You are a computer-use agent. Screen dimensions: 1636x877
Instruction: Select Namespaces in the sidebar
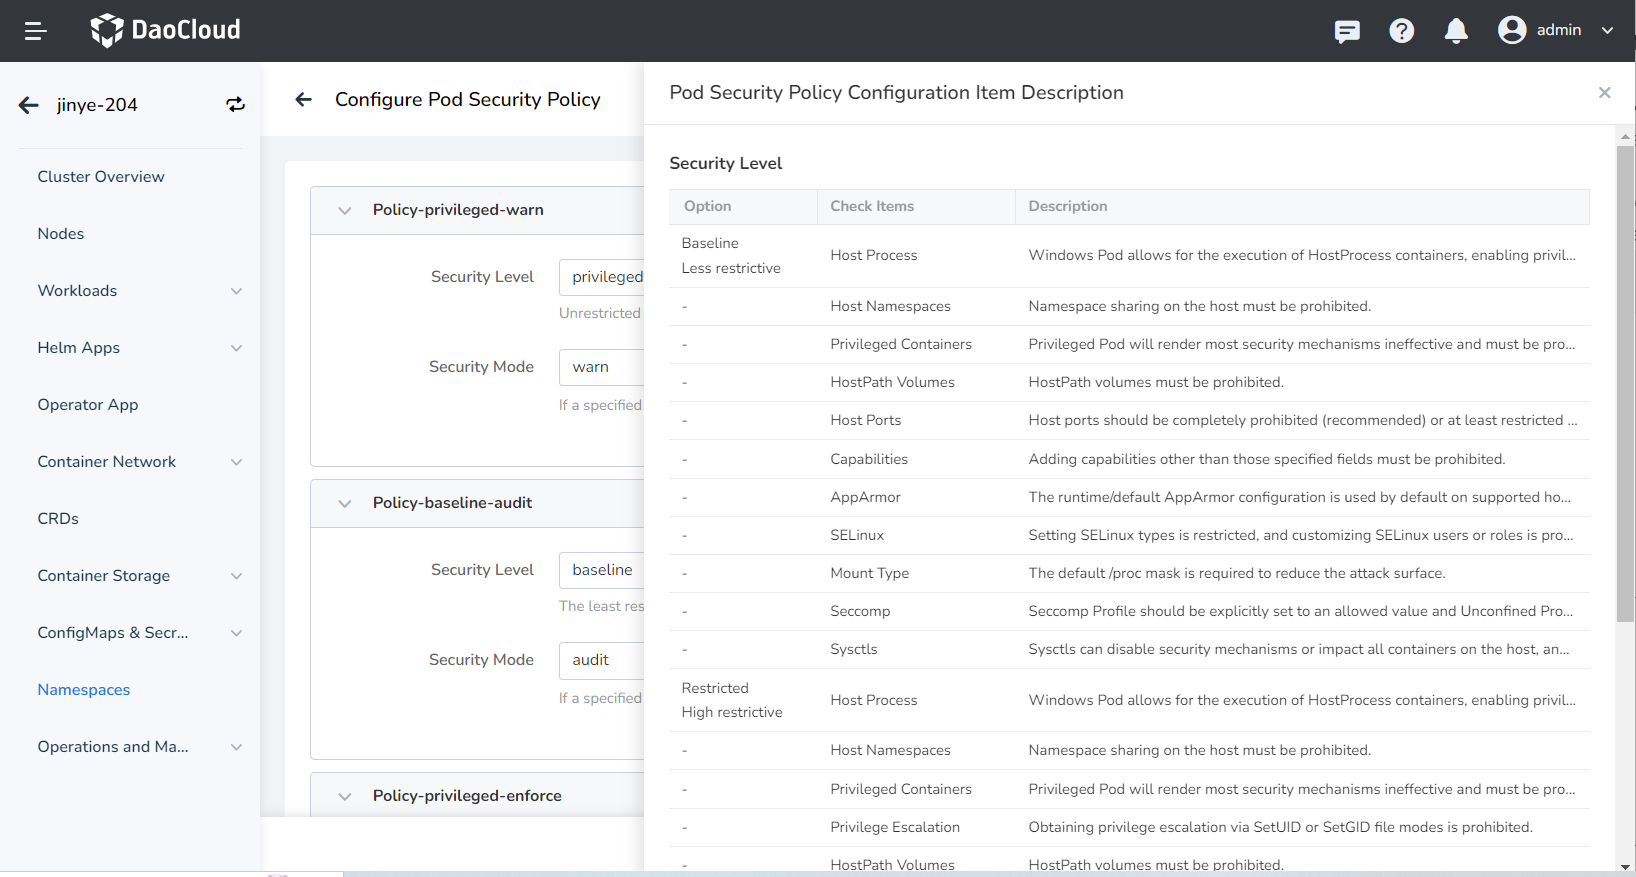point(84,690)
